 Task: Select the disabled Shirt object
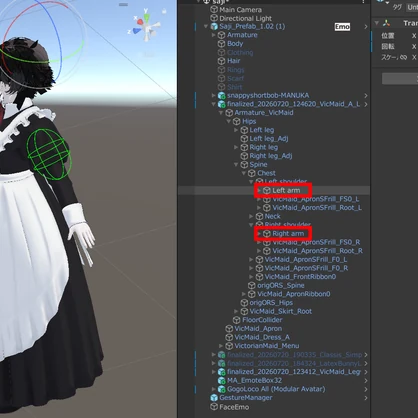click(234, 87)
